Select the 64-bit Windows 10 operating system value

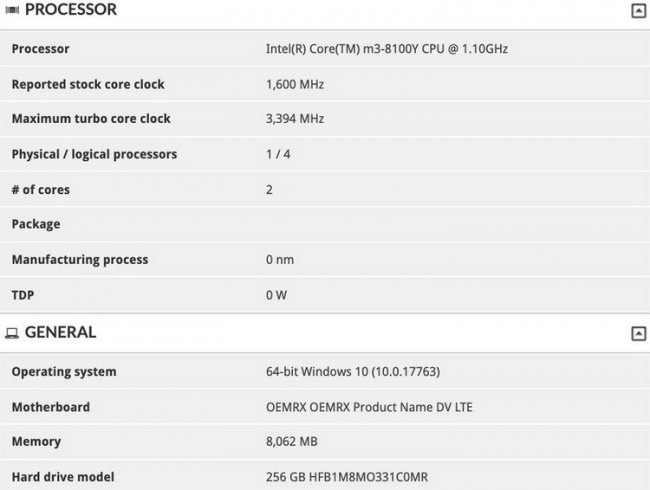tap(353, 372)
